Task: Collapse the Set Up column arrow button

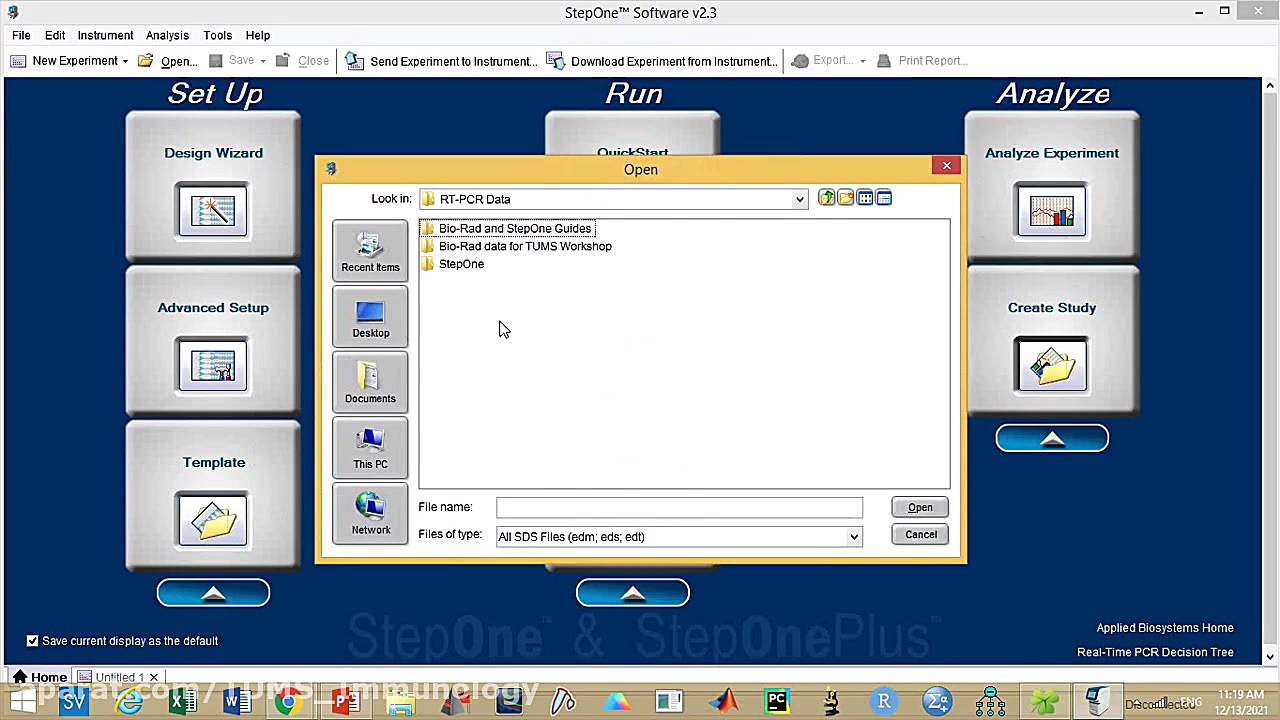Action: point(213,593)
